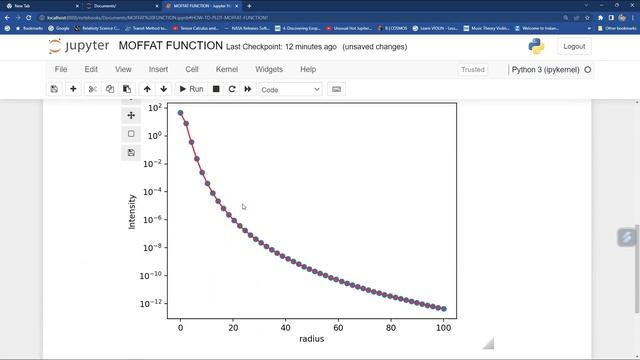Run the current cell
Screen dimensions: 640x360
tap(191, 89)
